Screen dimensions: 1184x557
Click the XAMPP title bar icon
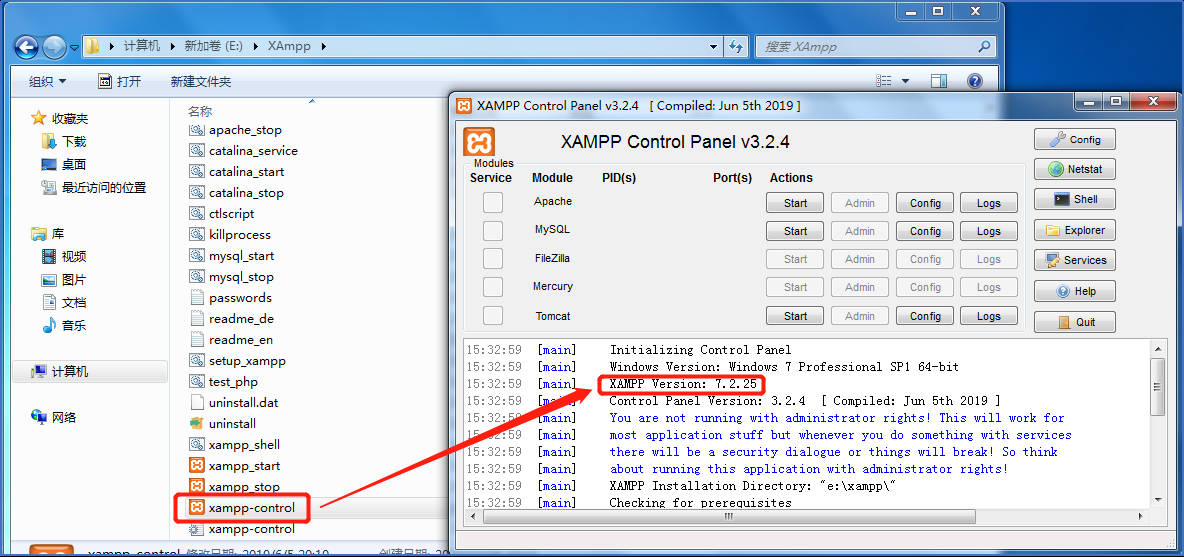pos(464,106)
